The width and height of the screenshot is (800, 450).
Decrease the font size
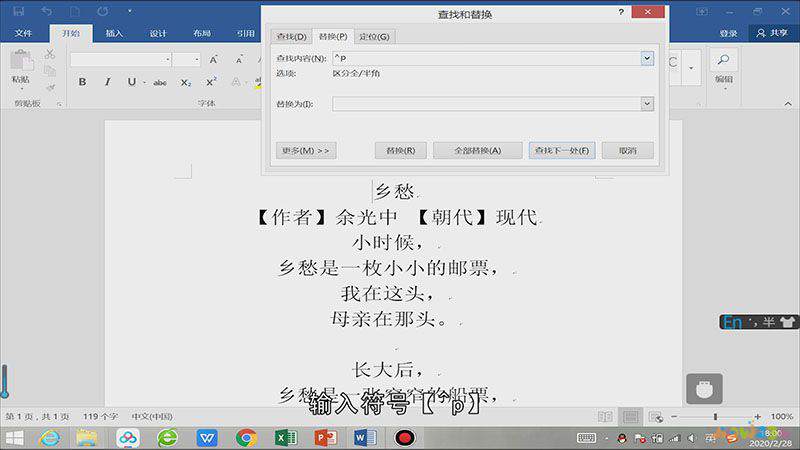pyautogui.click(x=239, y=60)
